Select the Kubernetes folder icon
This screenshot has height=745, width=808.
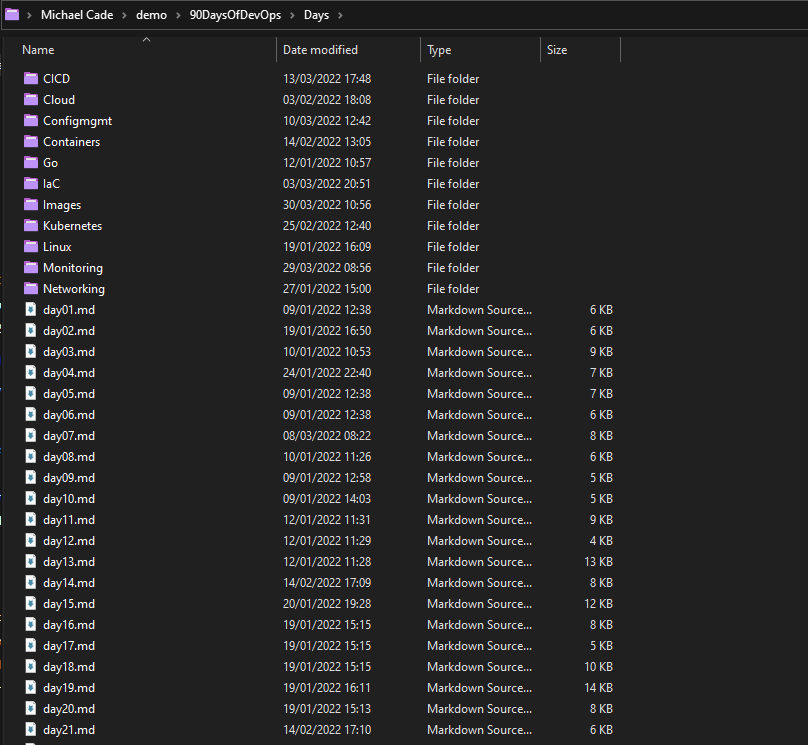(x=31, y=226)
